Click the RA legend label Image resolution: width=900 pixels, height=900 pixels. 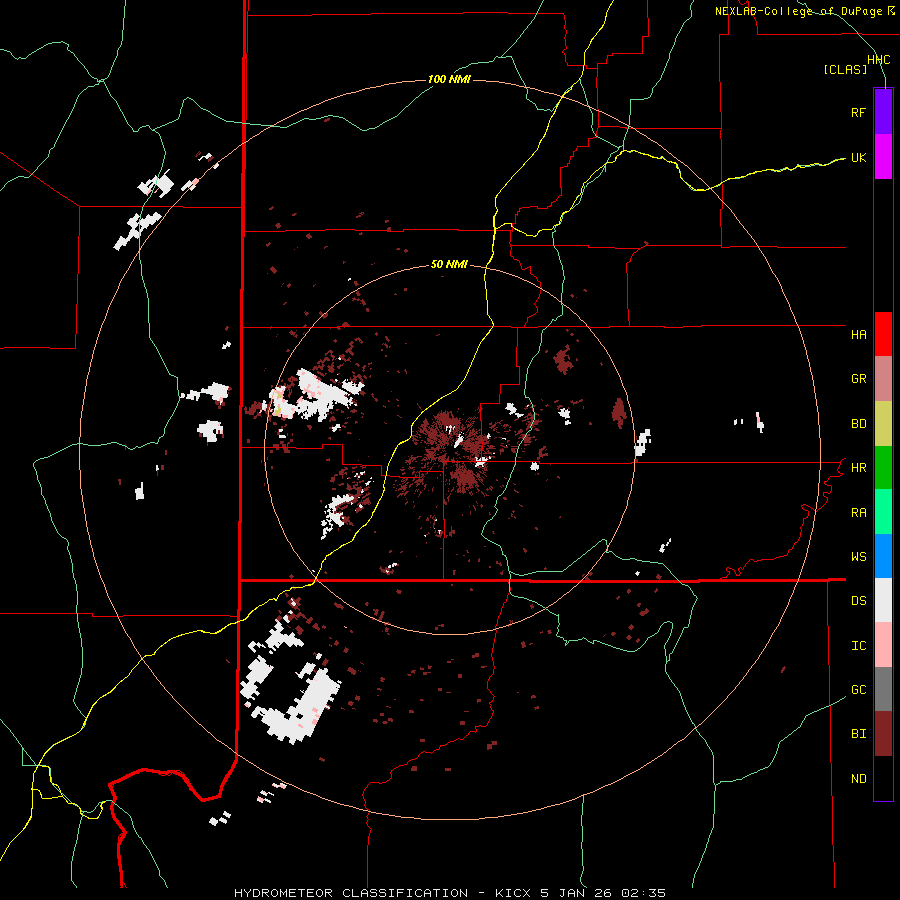858,513
